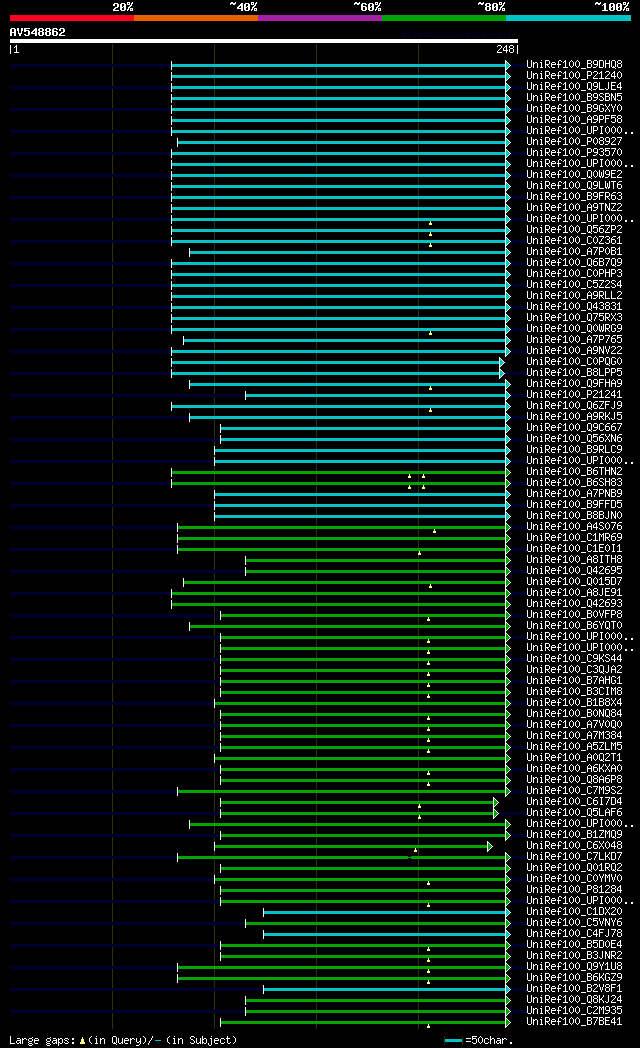Image resolution: width=640 pixels, height=1048 pixels.
Task: Click the UniRef100_Q6ZFJ9 label
Action: [x=574, y=405]
